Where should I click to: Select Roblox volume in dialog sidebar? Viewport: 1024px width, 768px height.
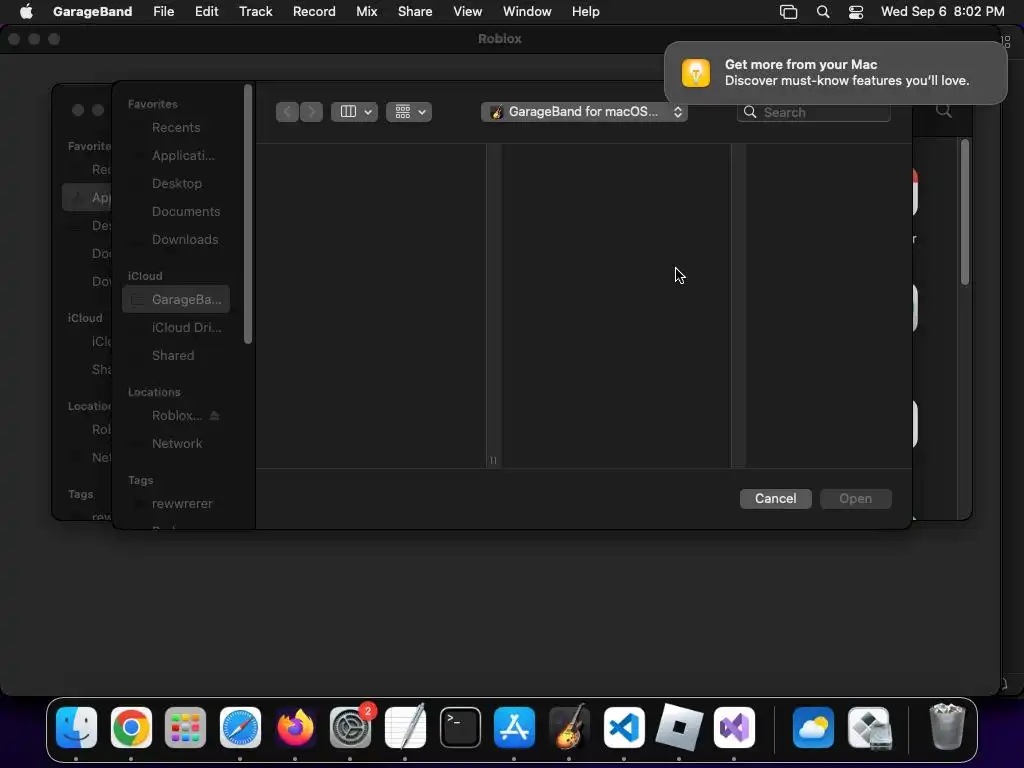click(176, 415)
